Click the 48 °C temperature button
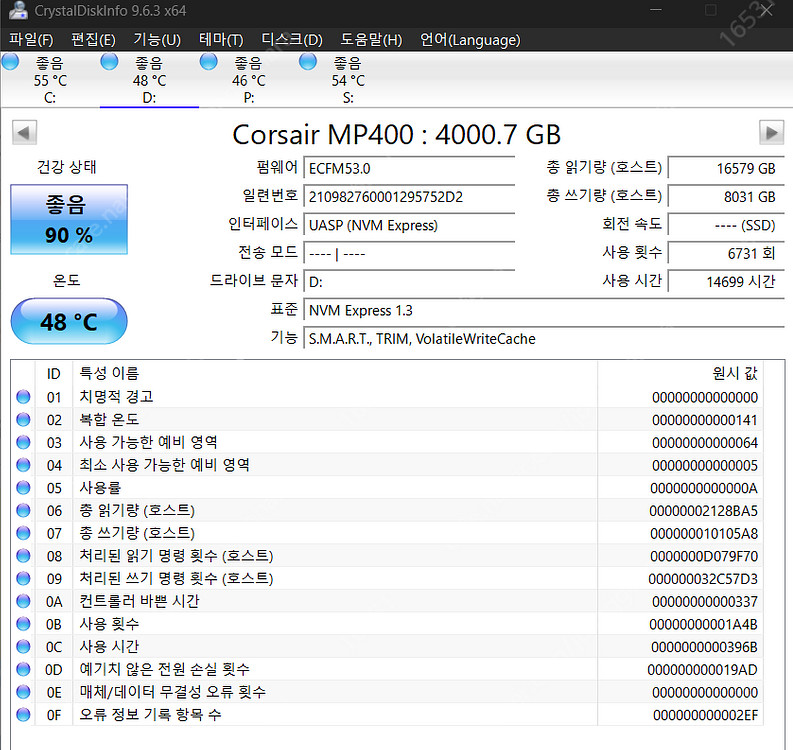 pos(69,321)
